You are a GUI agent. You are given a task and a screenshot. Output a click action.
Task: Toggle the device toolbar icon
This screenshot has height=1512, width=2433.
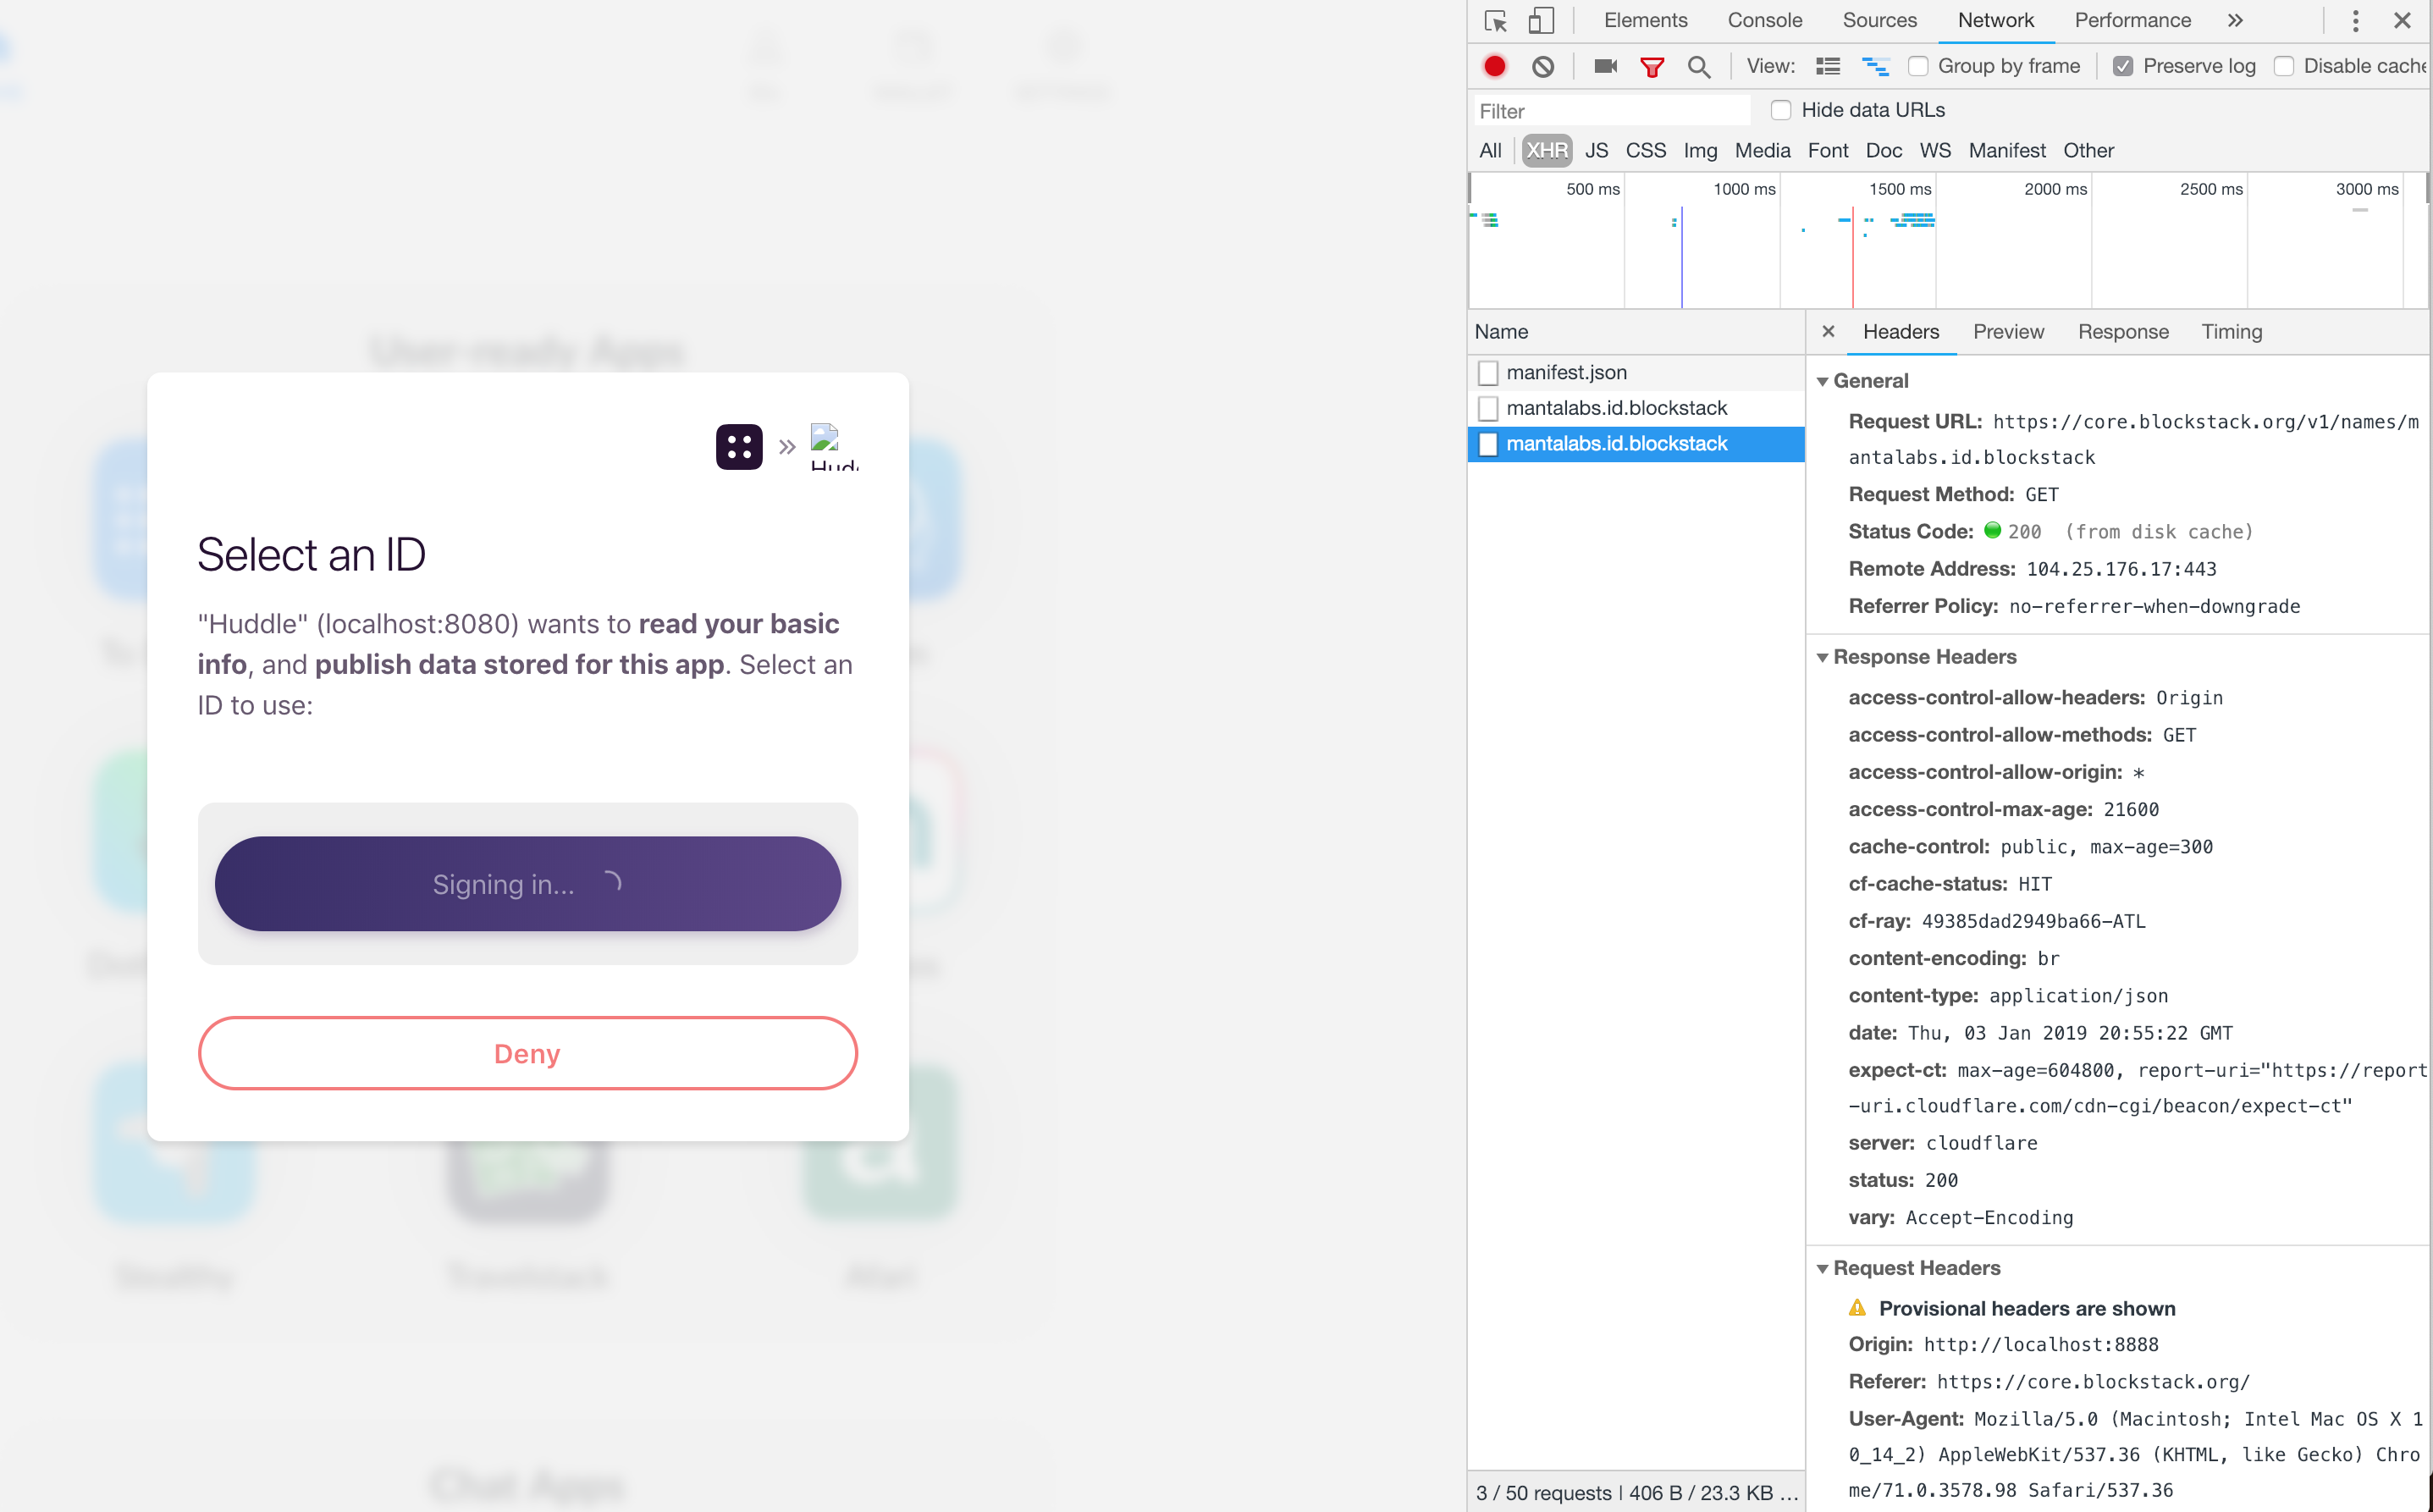(1541, 21)
